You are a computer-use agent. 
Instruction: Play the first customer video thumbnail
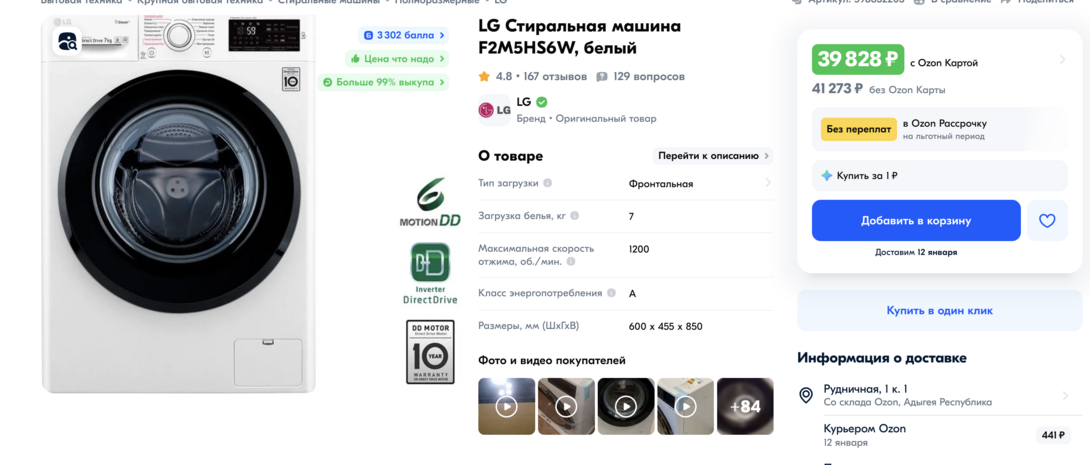pos(507,406)
